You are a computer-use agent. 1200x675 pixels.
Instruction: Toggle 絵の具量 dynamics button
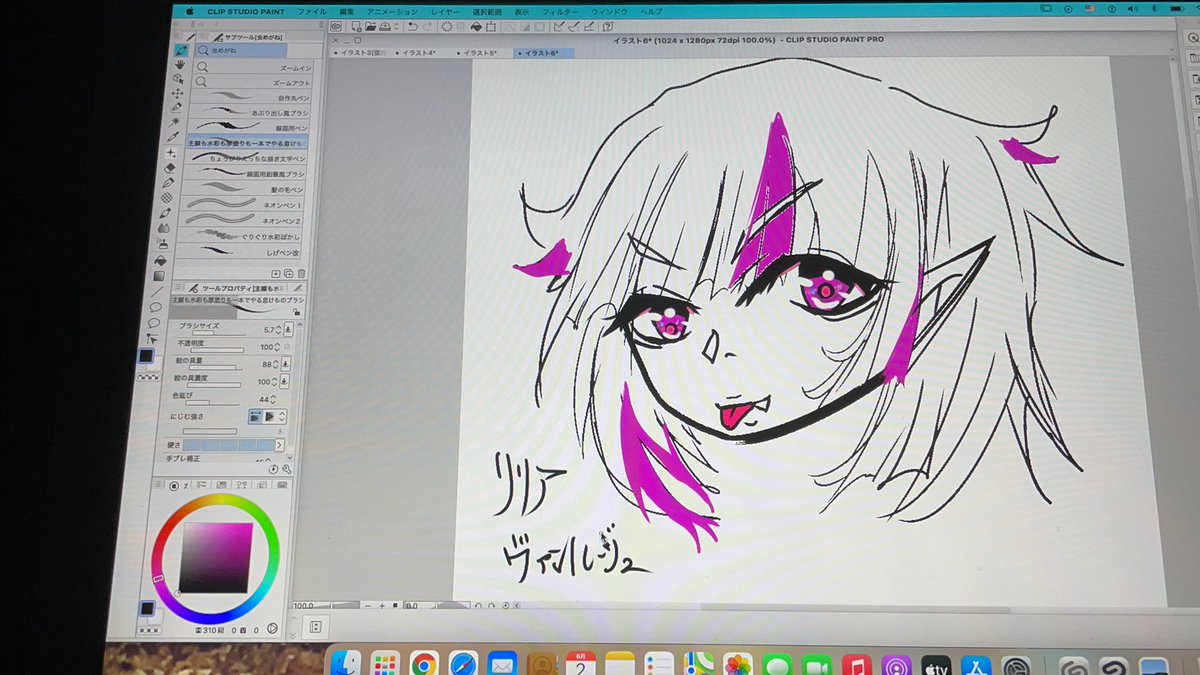(x=288, y=364)
